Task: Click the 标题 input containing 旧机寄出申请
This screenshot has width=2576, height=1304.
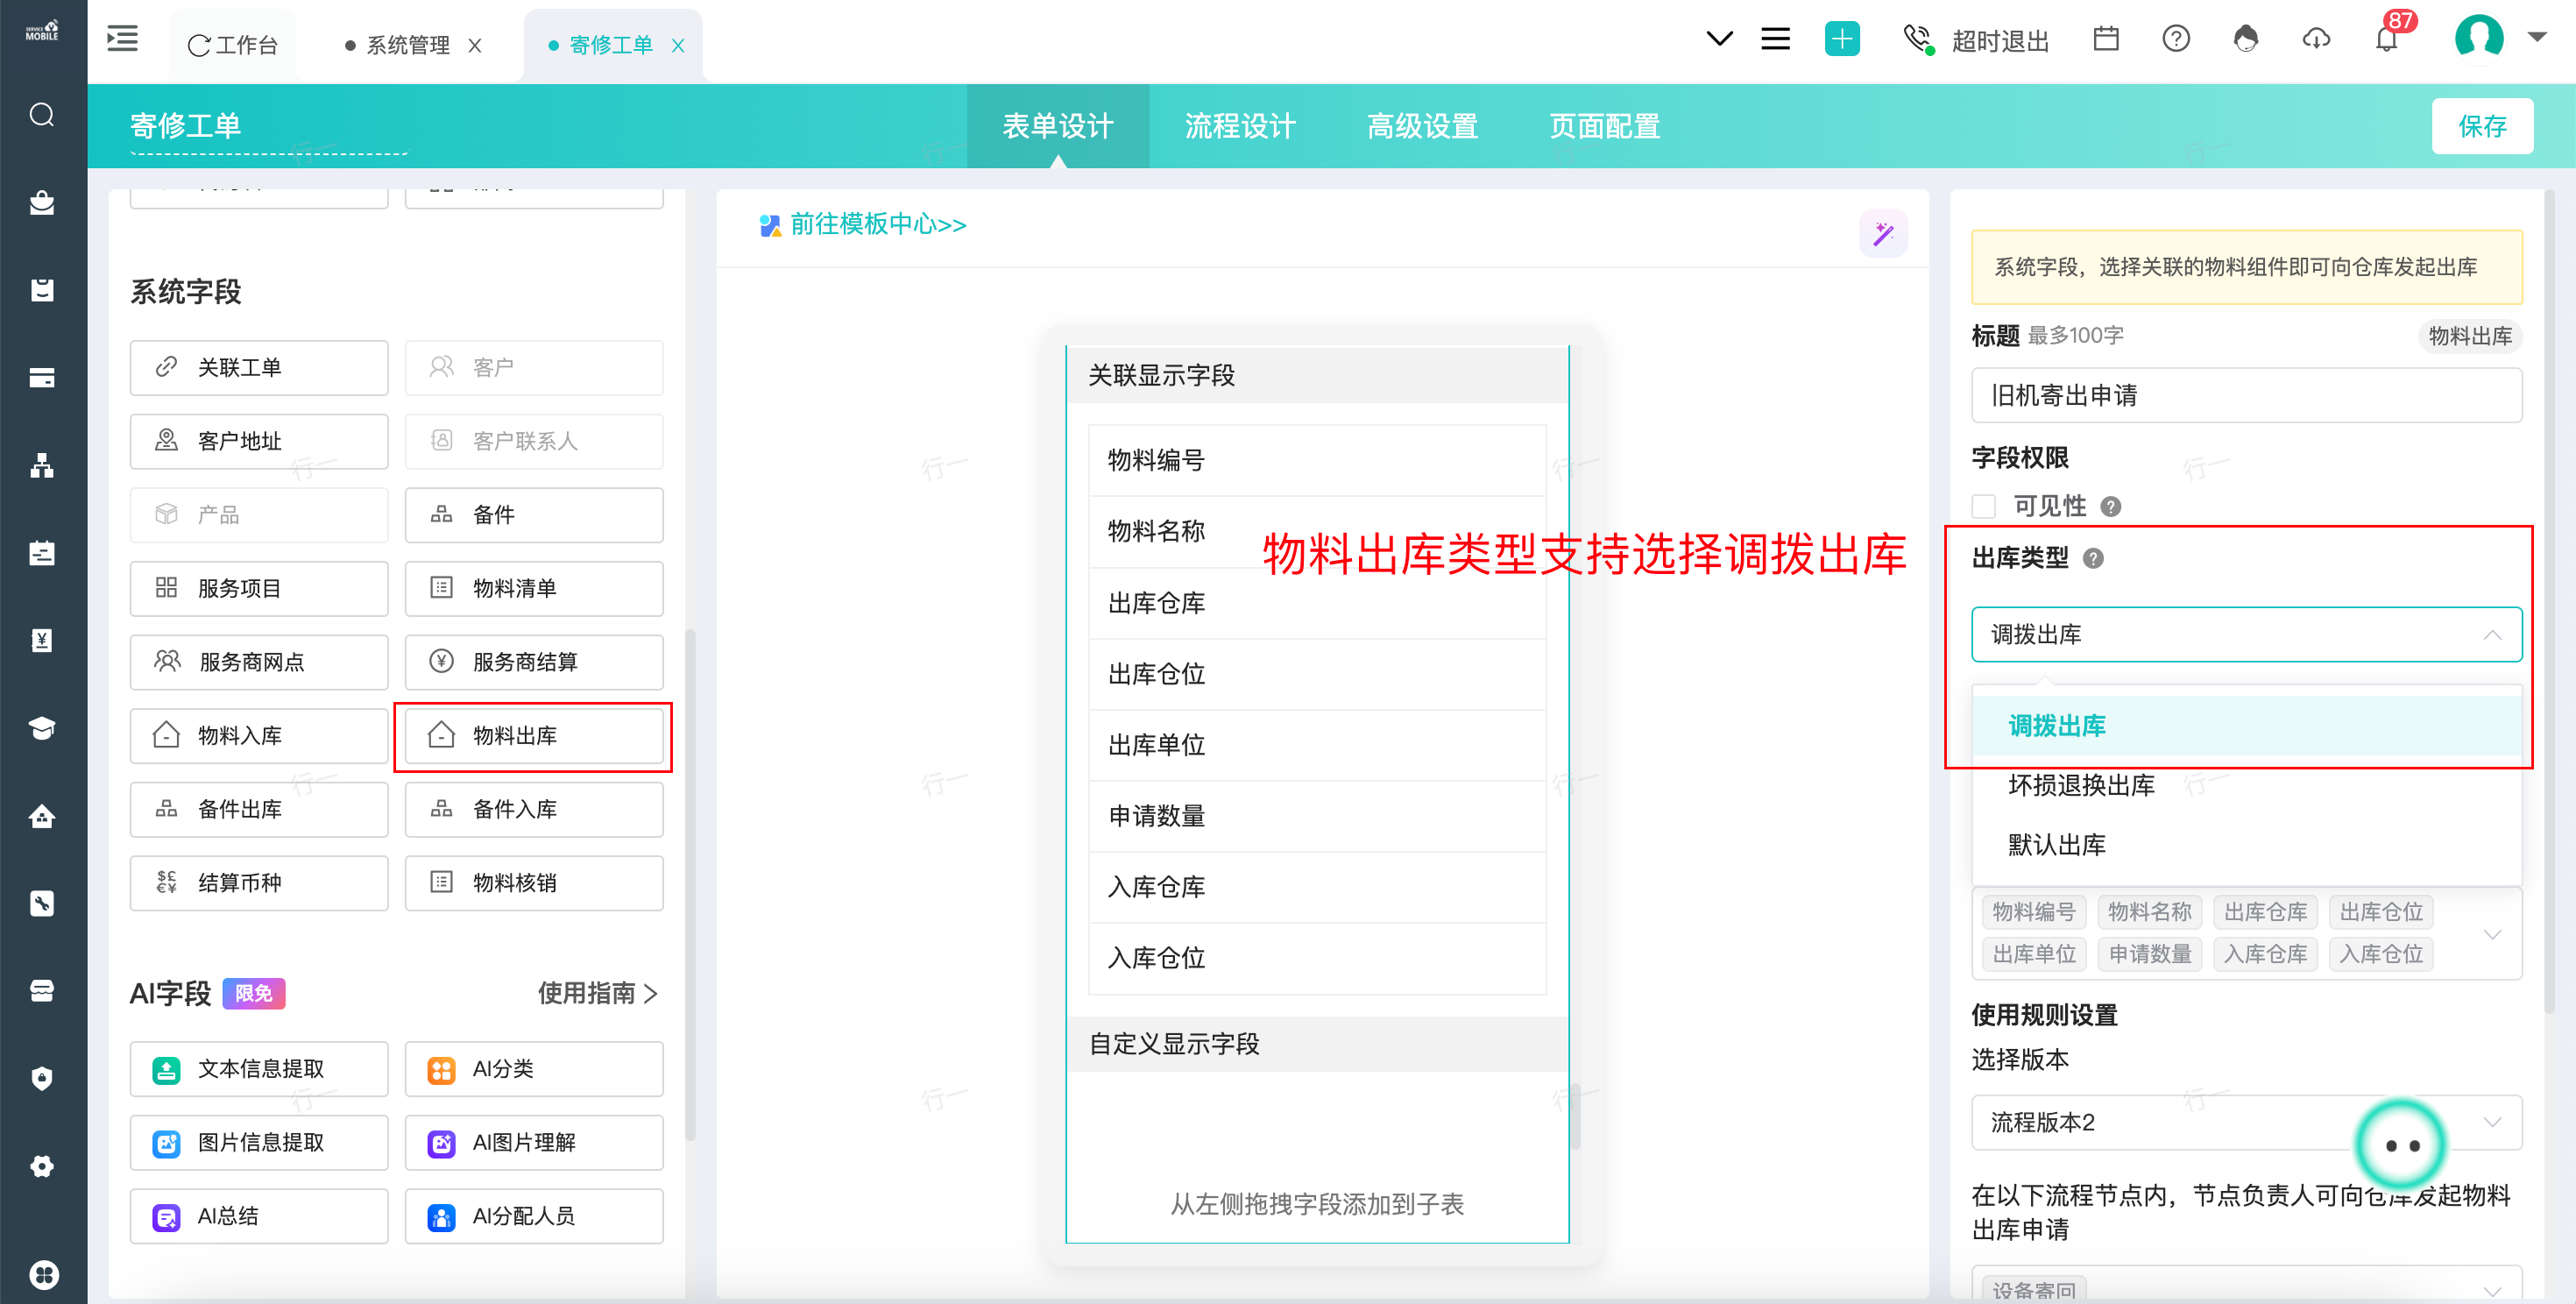Action: tap(2246, 395)
